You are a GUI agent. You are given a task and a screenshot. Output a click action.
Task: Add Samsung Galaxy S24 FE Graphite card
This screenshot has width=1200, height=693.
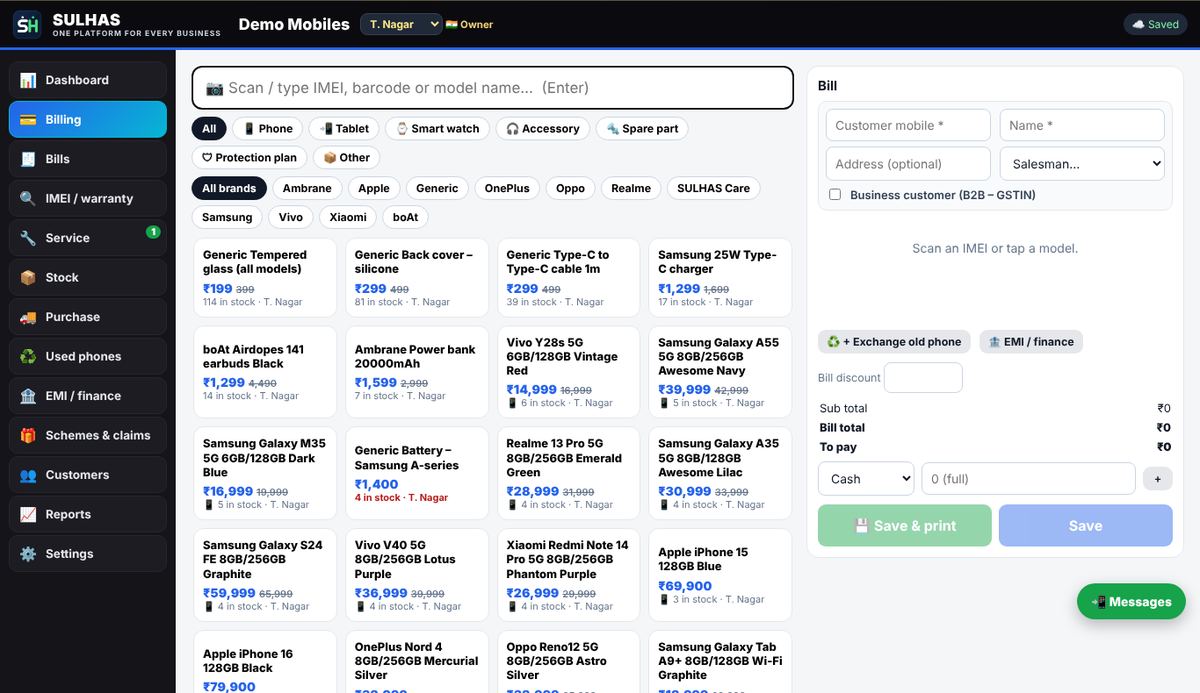(265, 574)
